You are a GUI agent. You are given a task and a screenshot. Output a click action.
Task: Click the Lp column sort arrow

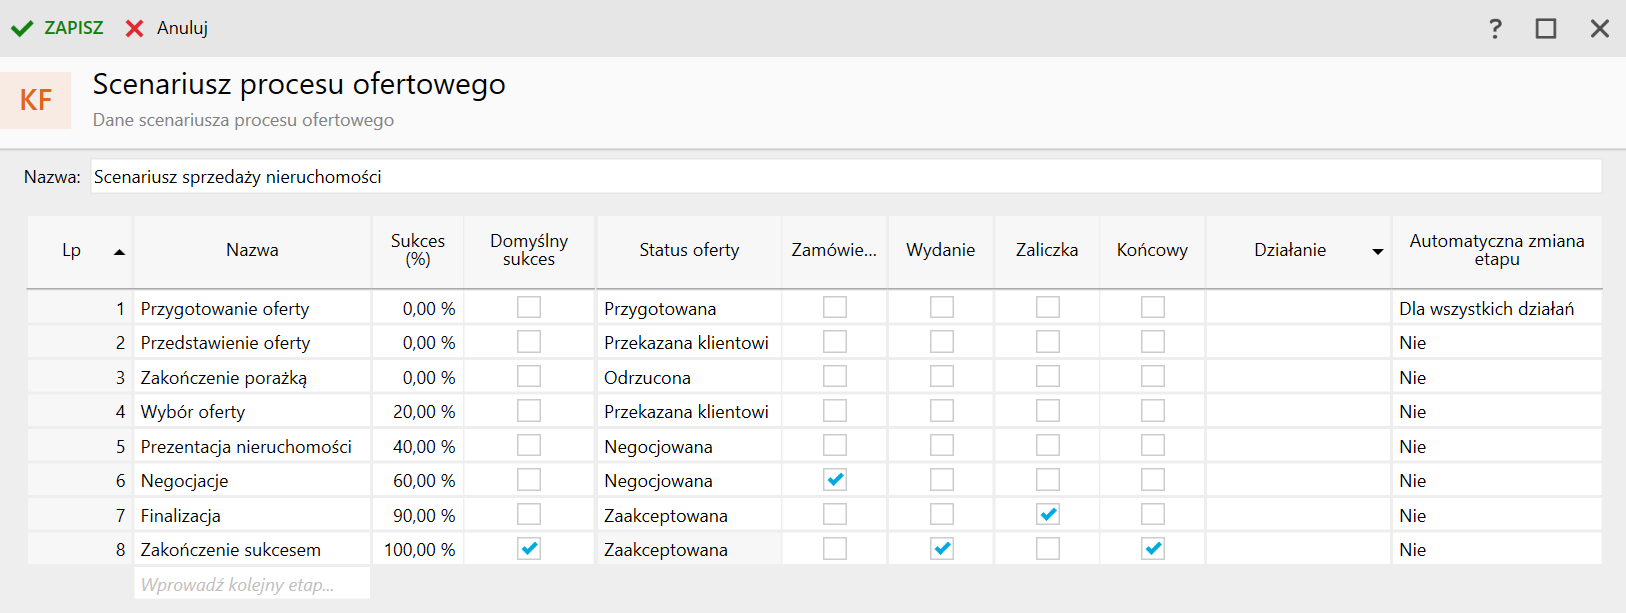click(120, 252)
